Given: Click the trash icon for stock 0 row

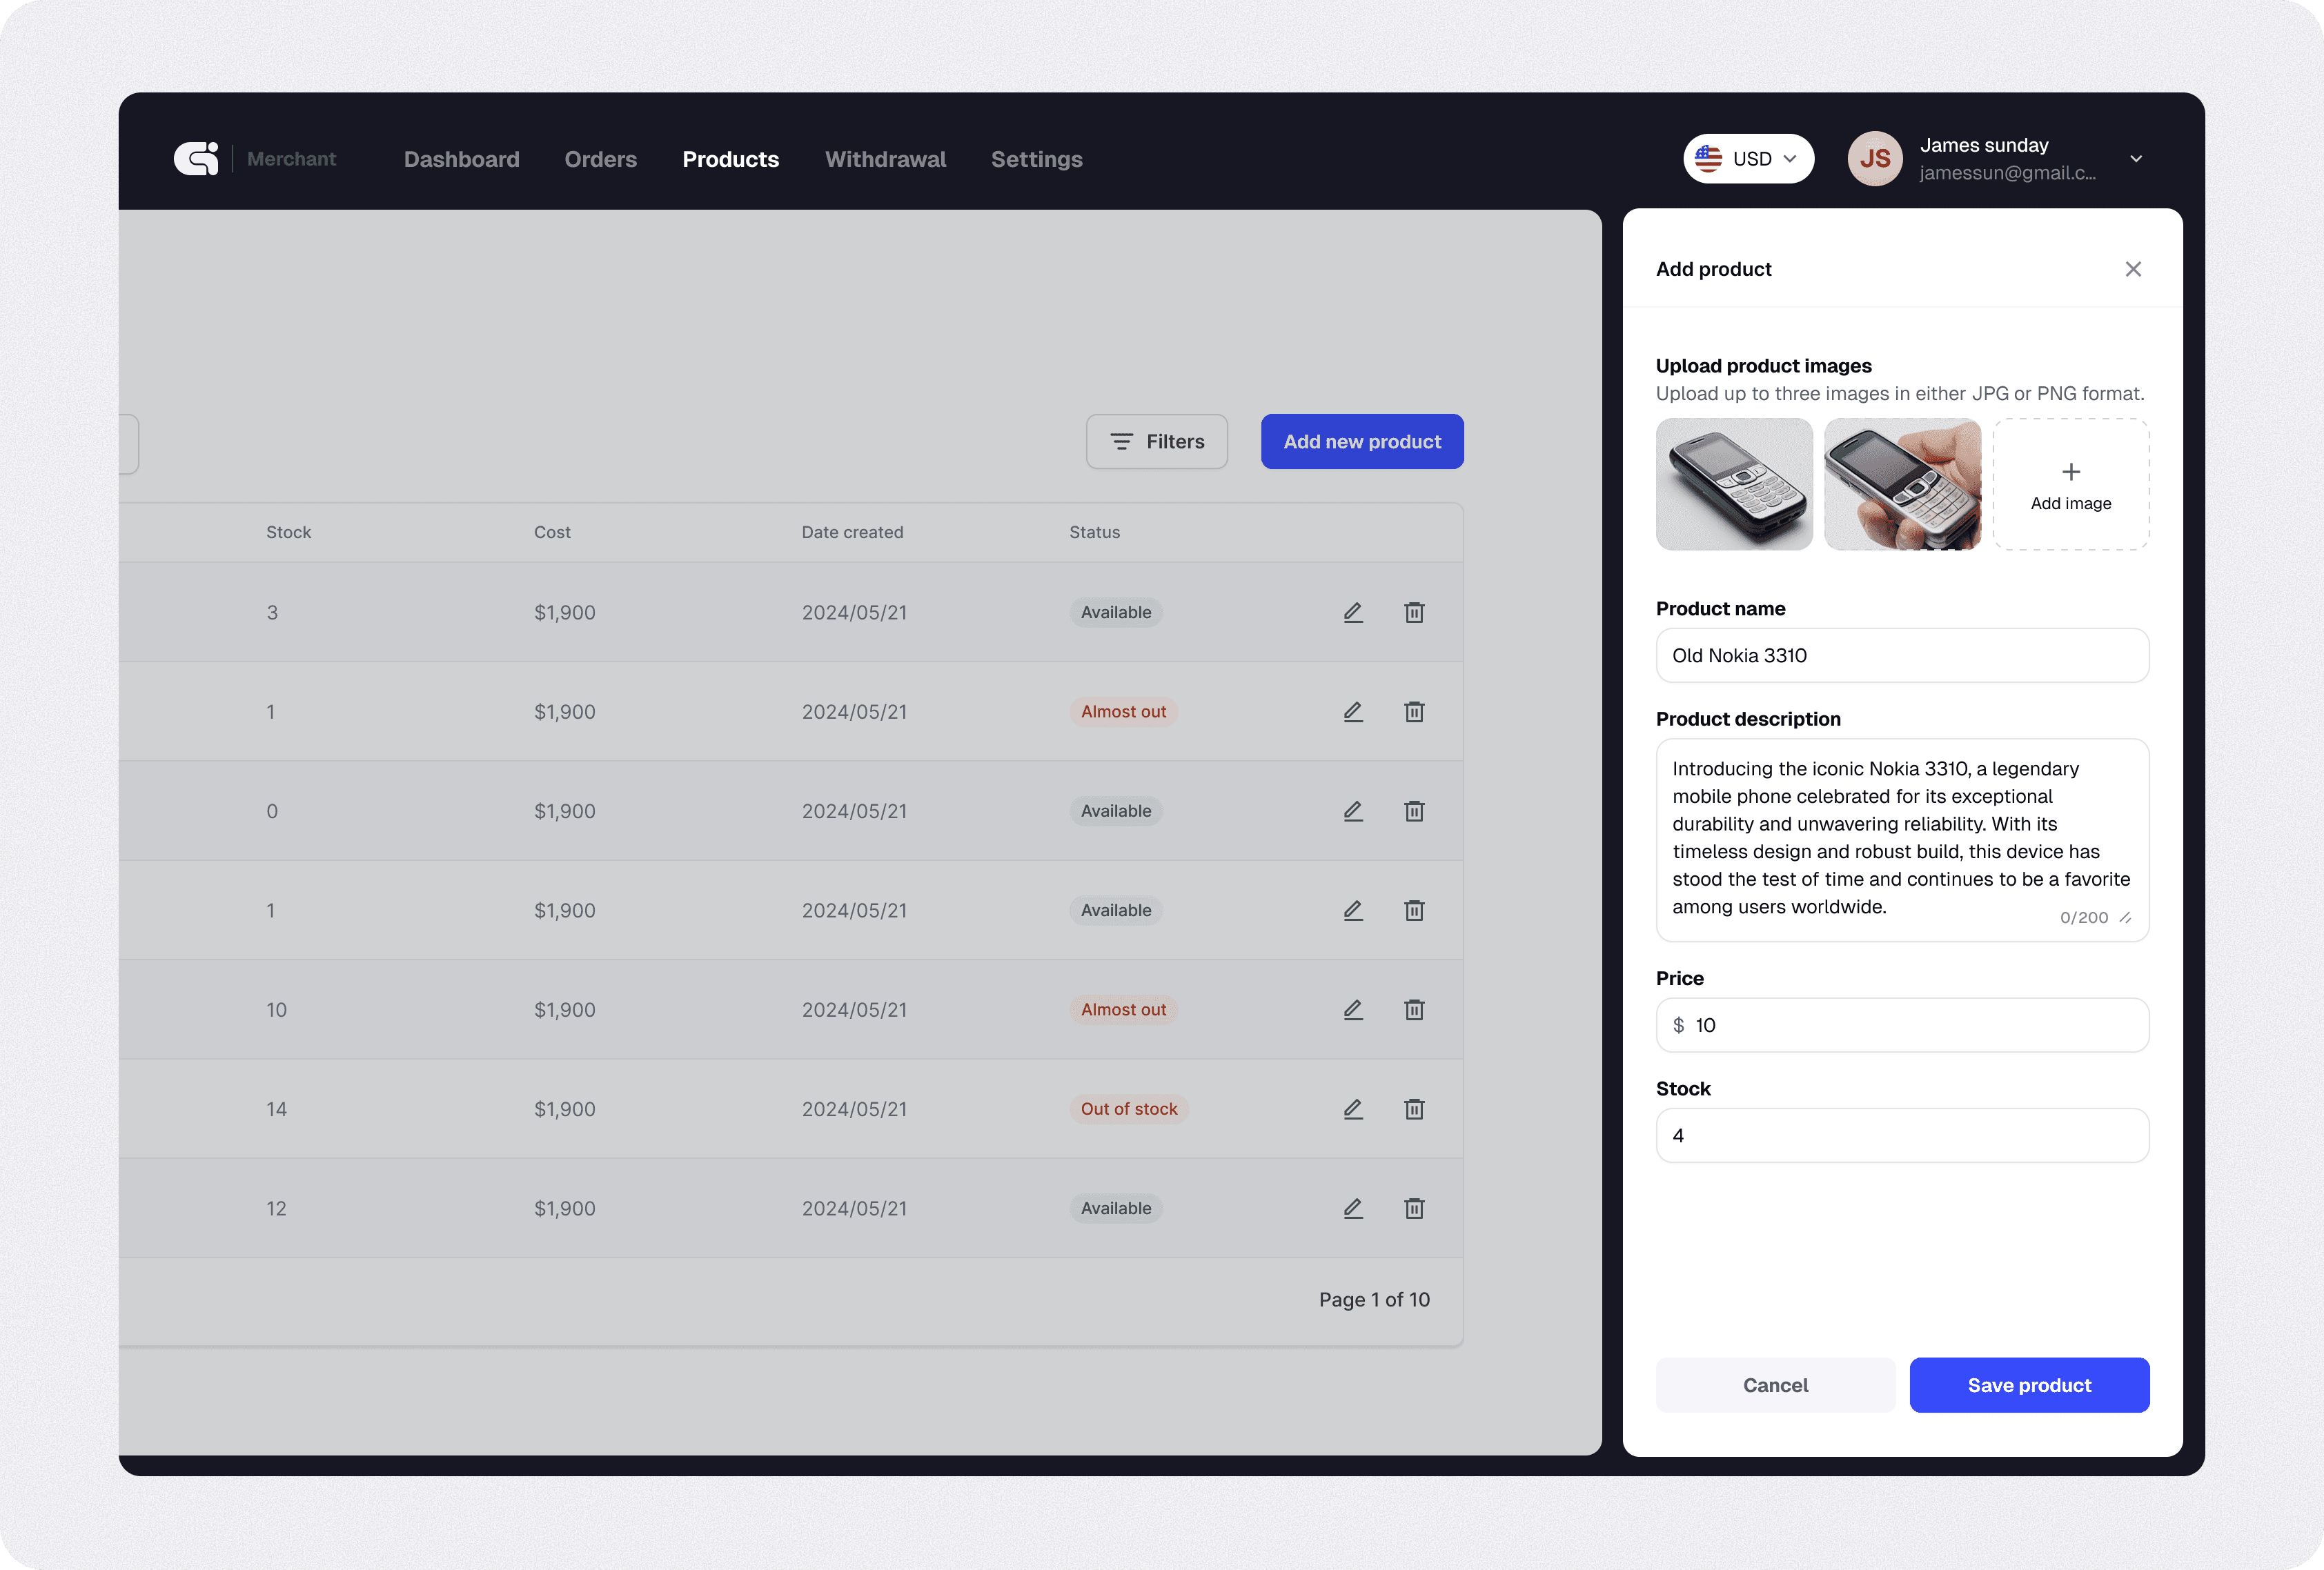Looking at the screenshot, I should point(1414,811).
